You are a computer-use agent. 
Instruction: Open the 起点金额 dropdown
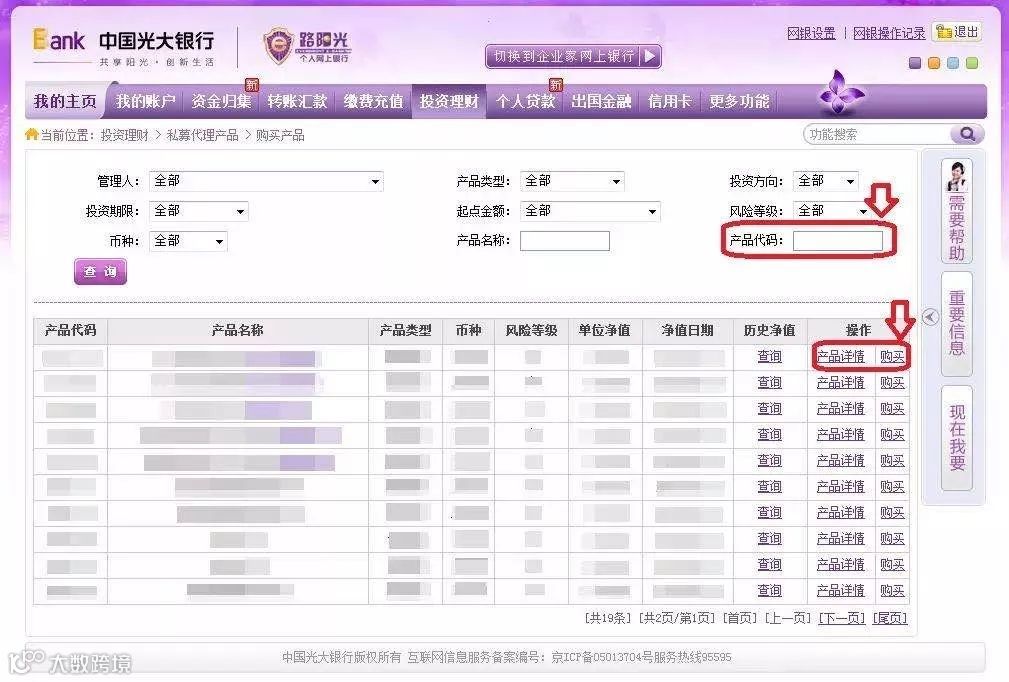590,211
